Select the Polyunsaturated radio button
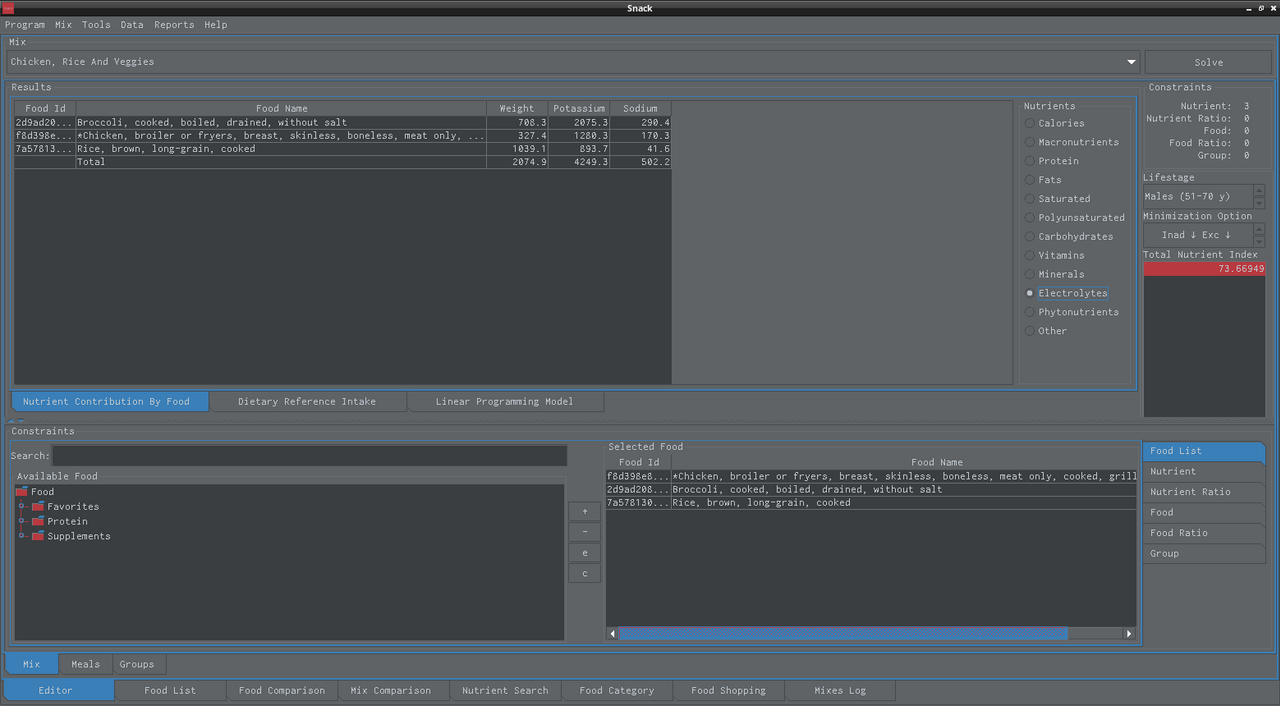Viewport: 1280px width, 706px height. coord(1030,218)
